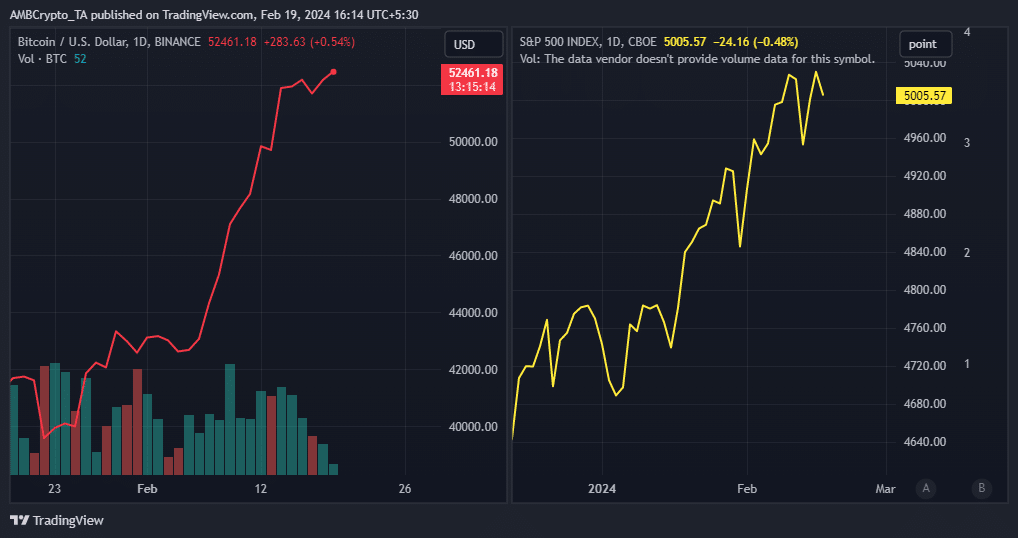
Task: Click the Mar label on S&P time axis
Action: point(886,489)
